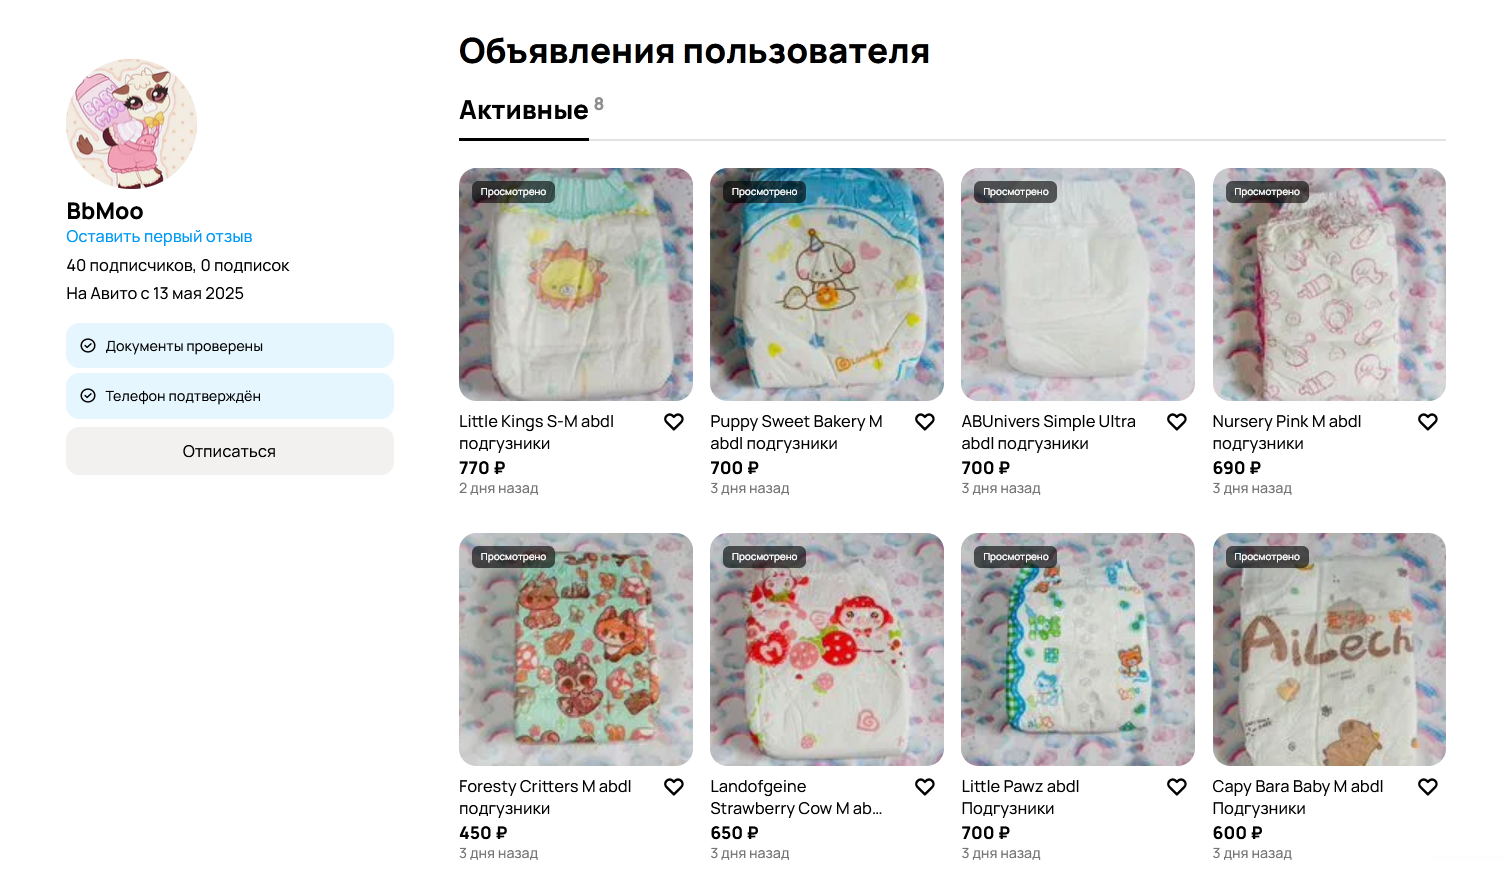Open the Capy Bara Baby M title
Screen dimensions: 1503x880
1298,797
